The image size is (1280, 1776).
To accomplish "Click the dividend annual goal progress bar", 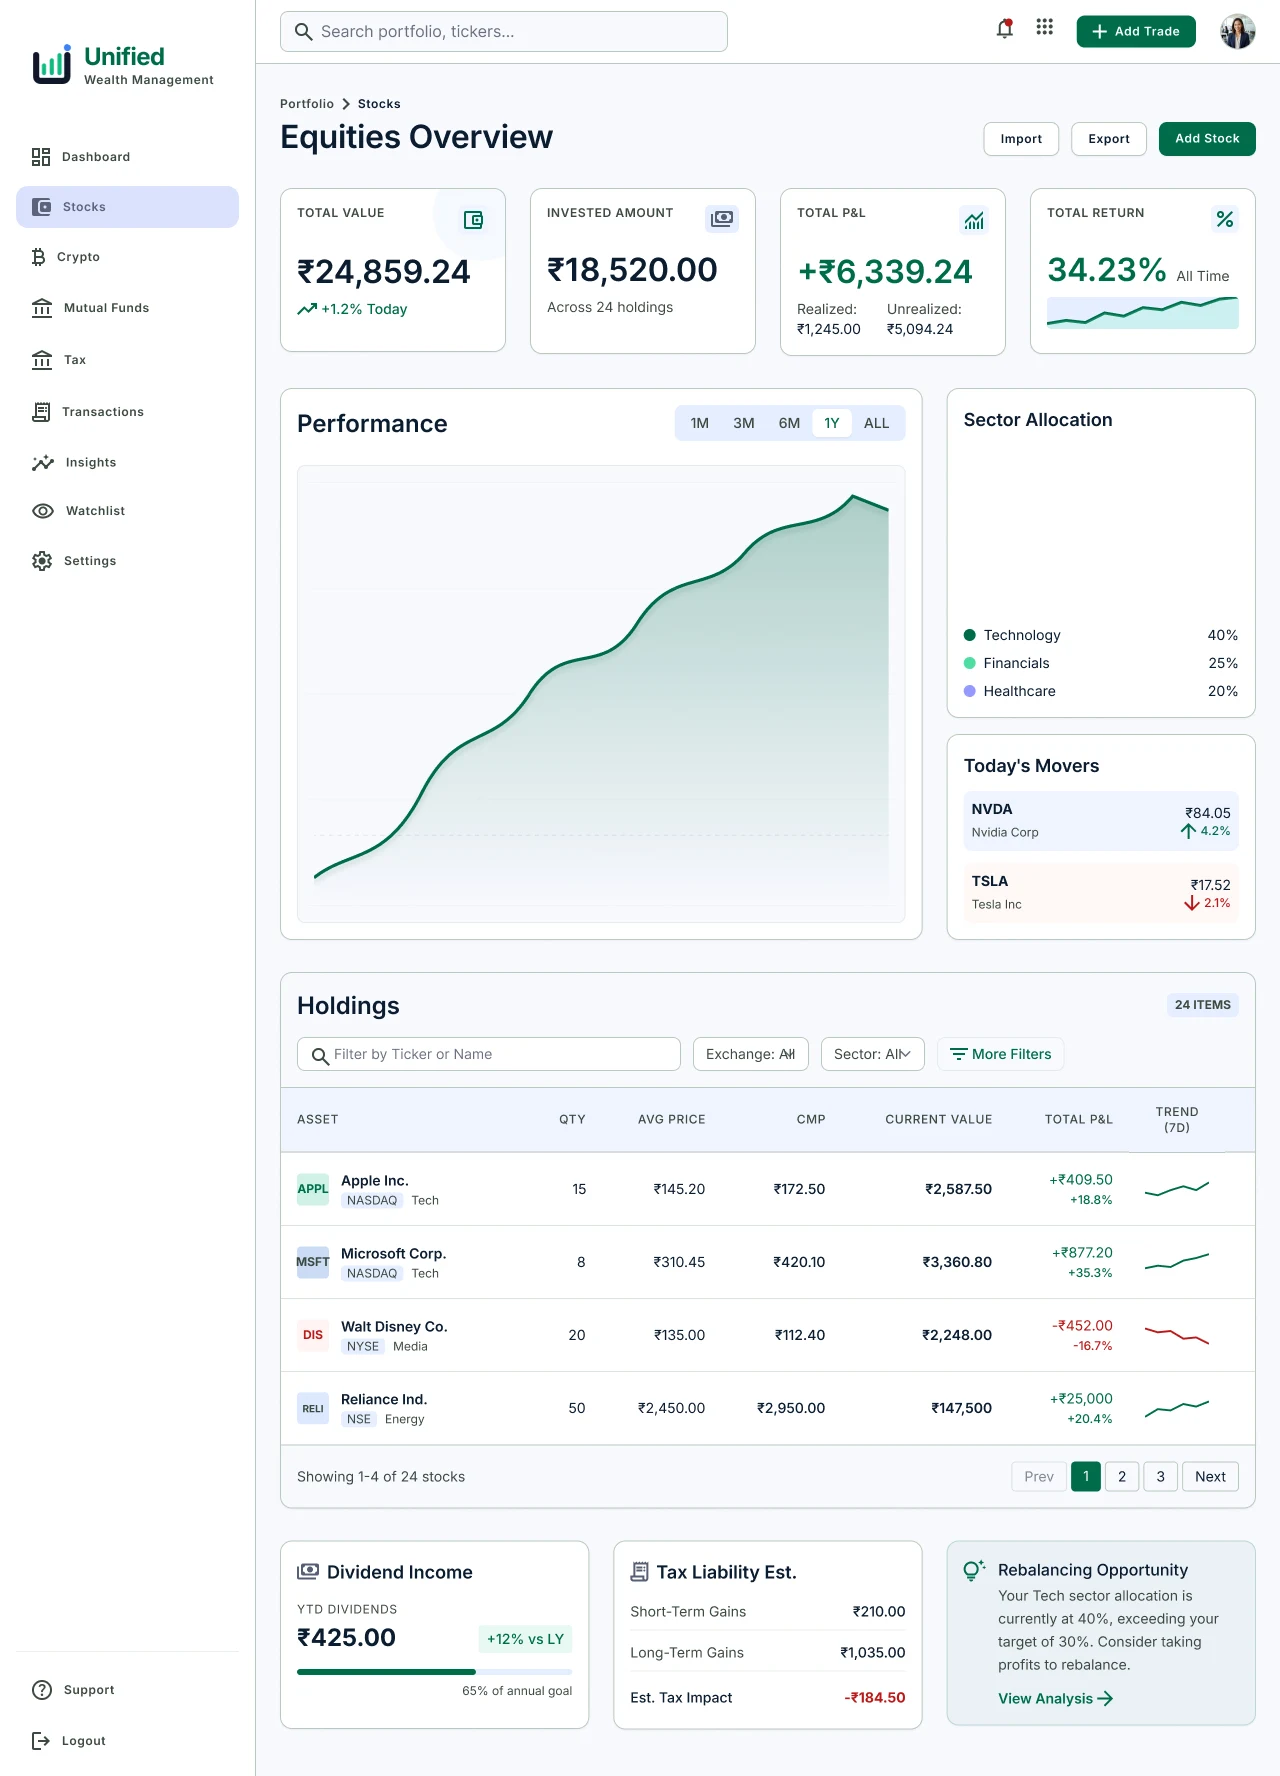I will 435,1672.
